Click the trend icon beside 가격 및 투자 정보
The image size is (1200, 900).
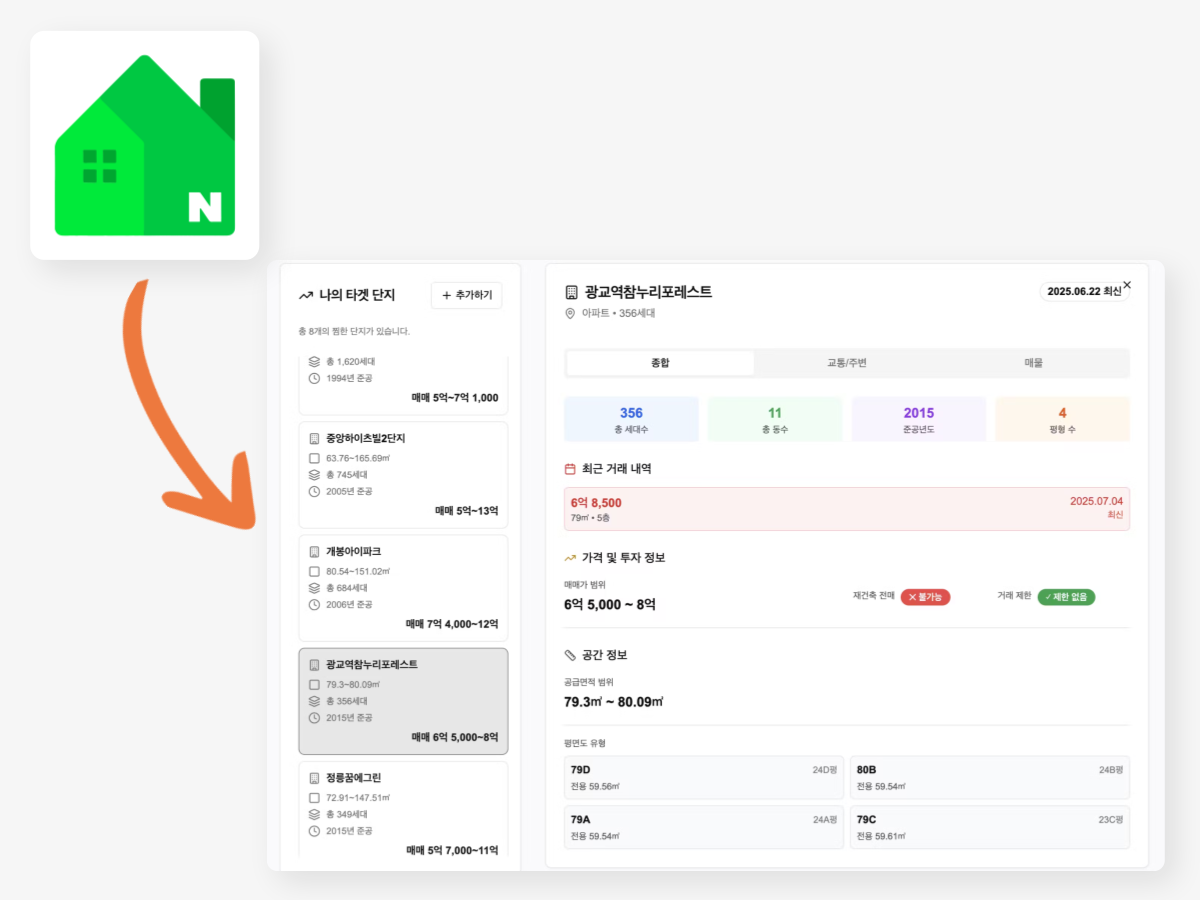tap(570, 558)
